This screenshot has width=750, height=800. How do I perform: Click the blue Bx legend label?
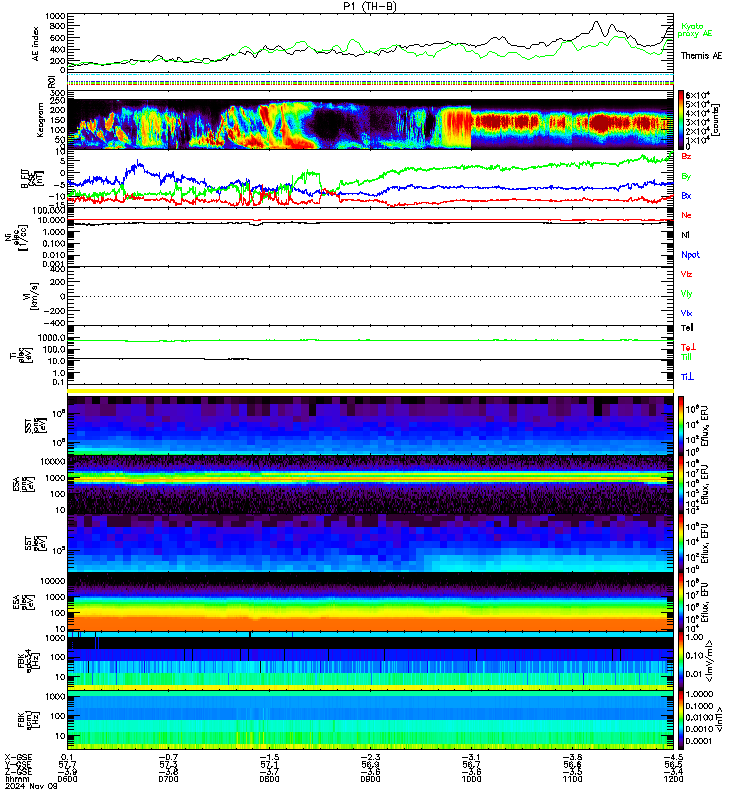[686, 196]
